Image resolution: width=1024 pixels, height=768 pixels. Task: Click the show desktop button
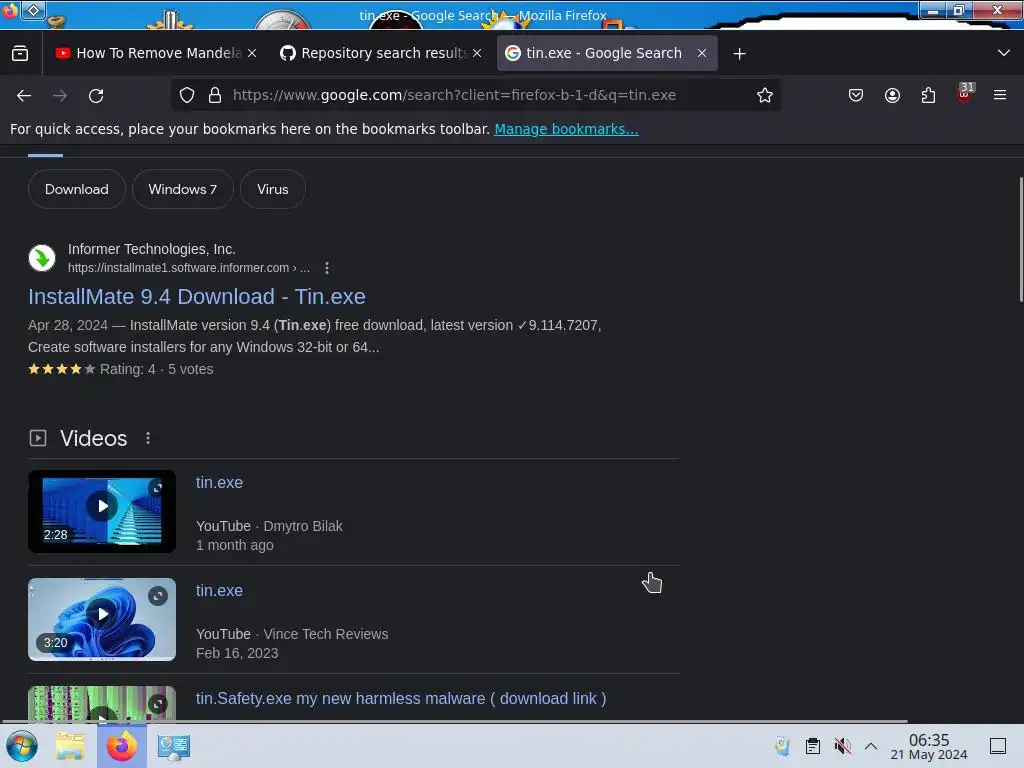coord(998,746)
